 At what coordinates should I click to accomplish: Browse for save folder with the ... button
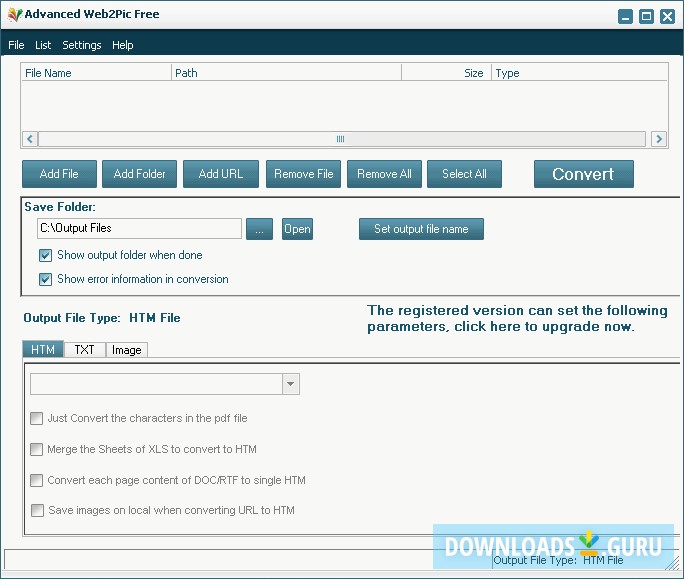pyautogui.click(x=260, y=229)
